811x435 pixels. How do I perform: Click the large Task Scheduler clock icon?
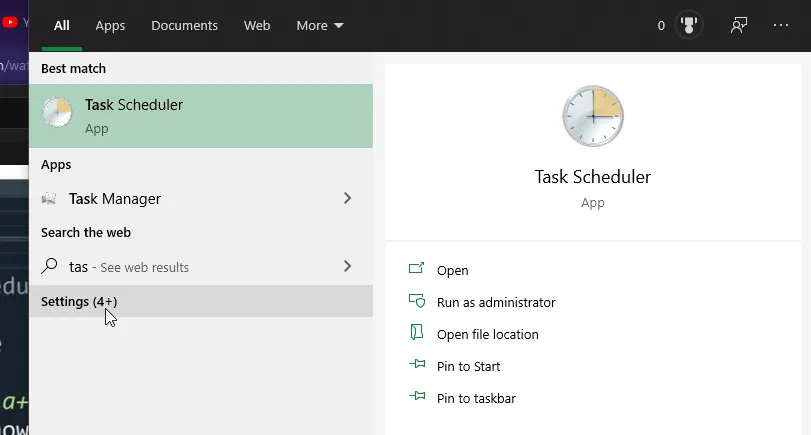593,116
